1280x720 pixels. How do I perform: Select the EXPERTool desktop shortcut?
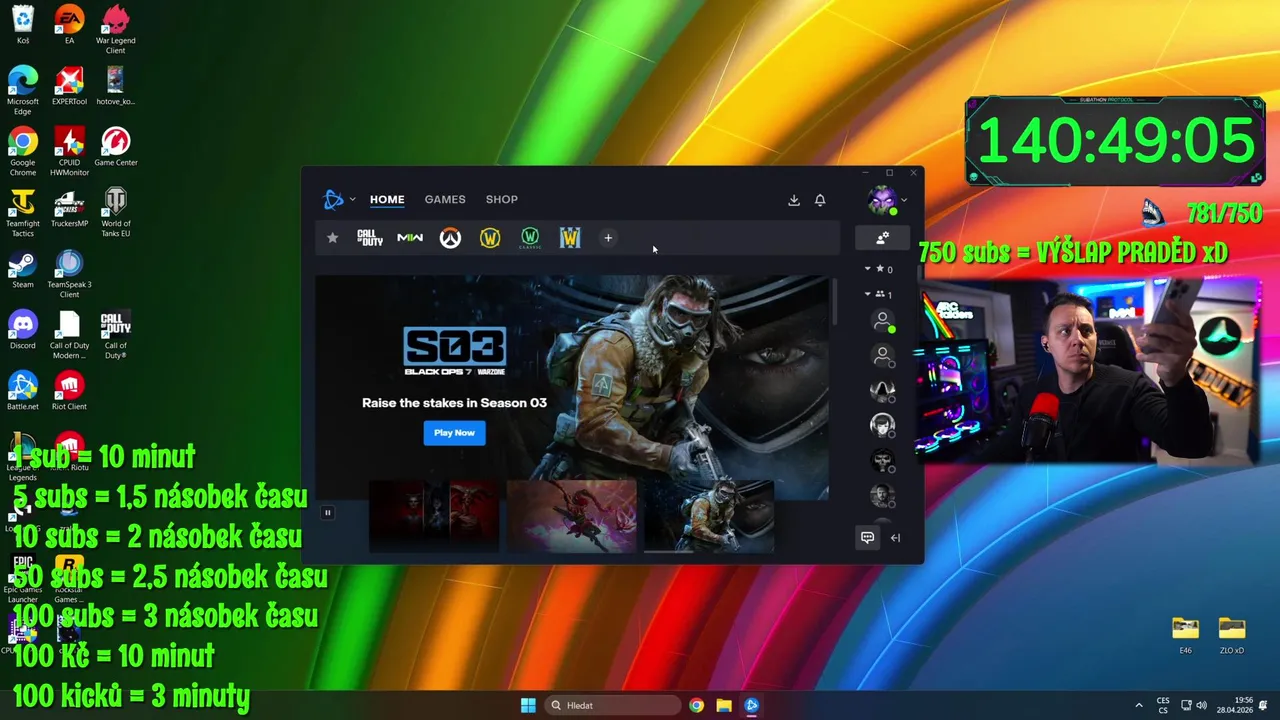[x=69, y=86]
